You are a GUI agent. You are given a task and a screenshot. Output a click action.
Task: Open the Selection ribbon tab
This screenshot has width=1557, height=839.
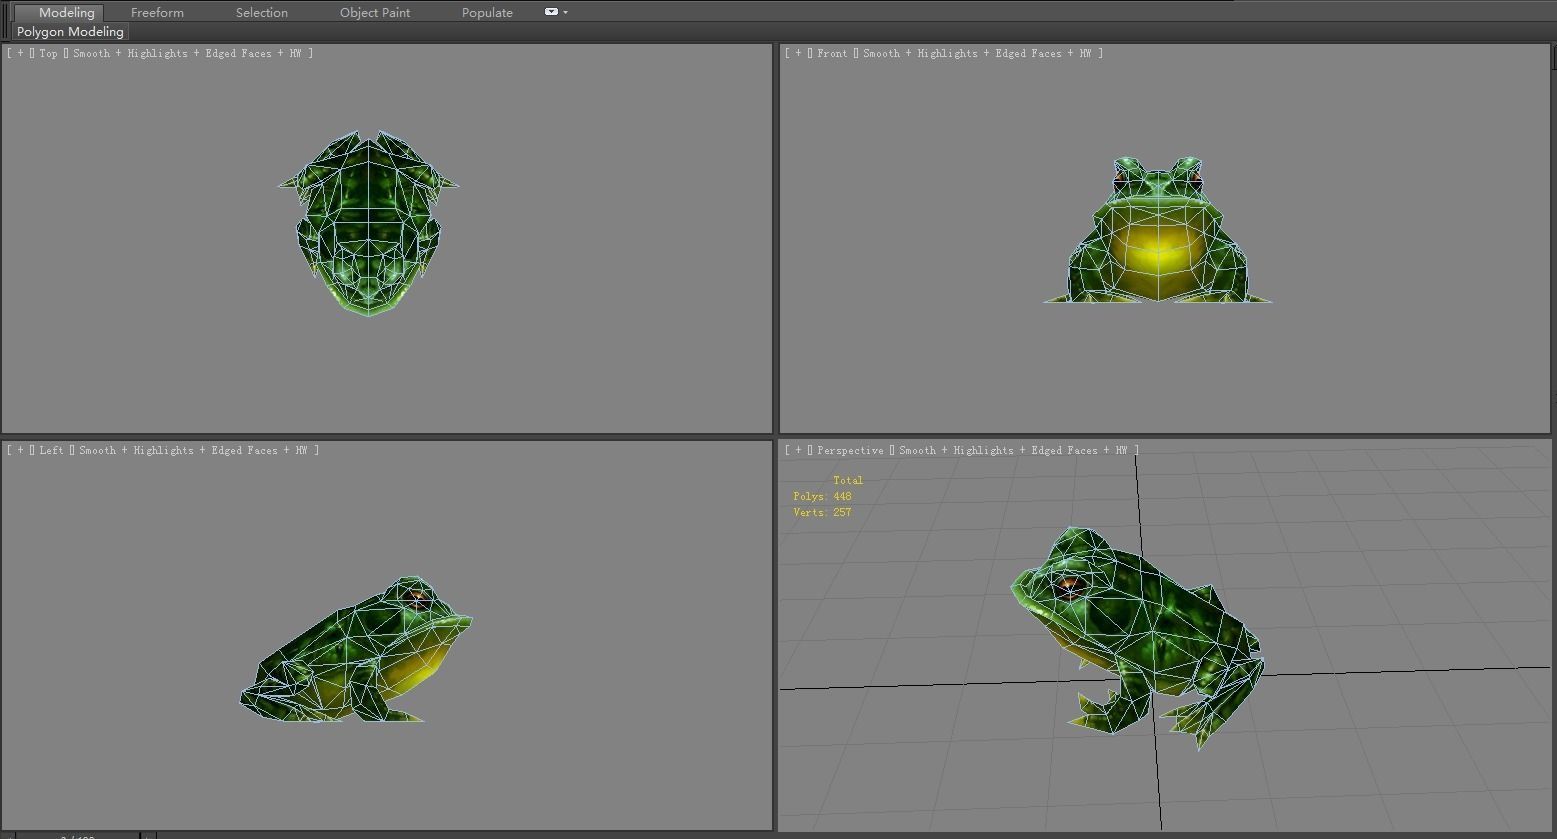pos(262,12)
